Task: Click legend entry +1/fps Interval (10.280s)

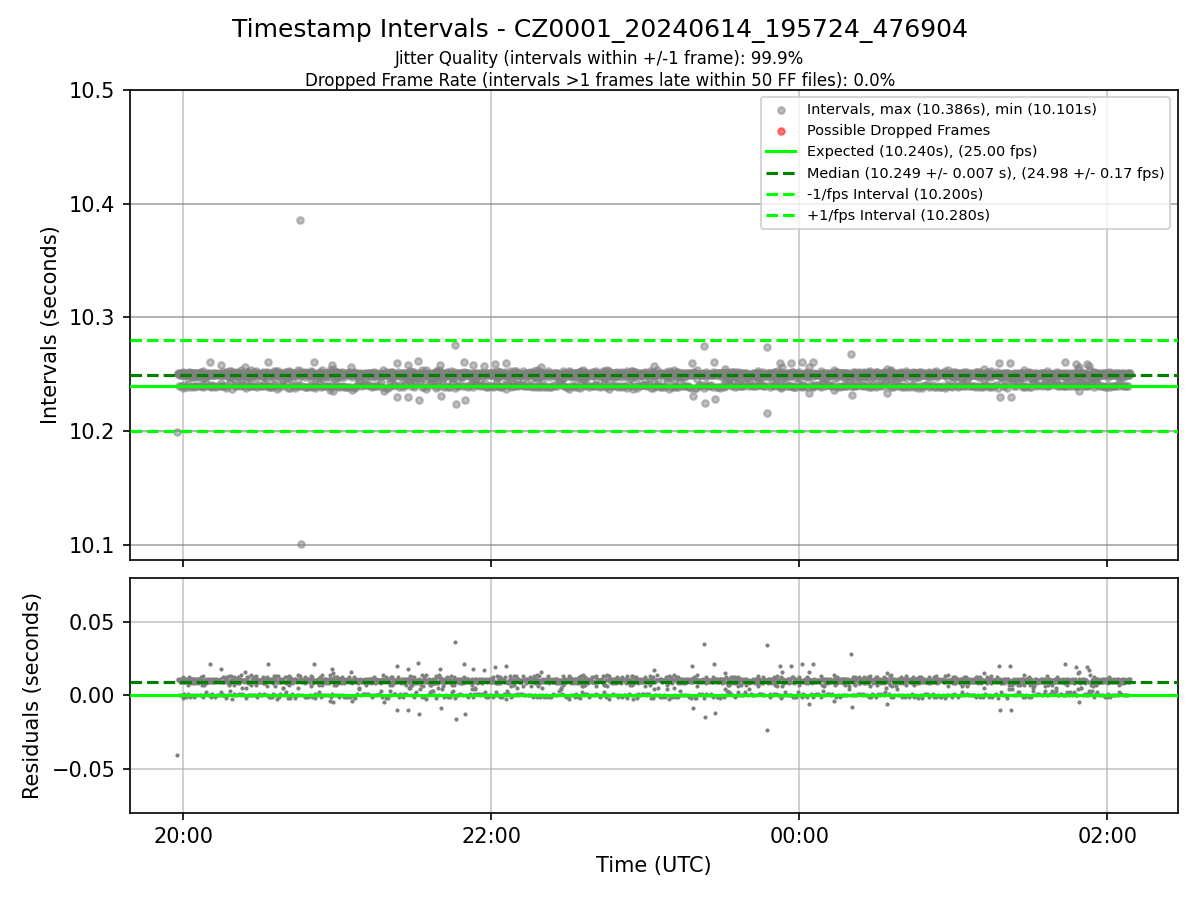Action: click(x=898, y=215)
